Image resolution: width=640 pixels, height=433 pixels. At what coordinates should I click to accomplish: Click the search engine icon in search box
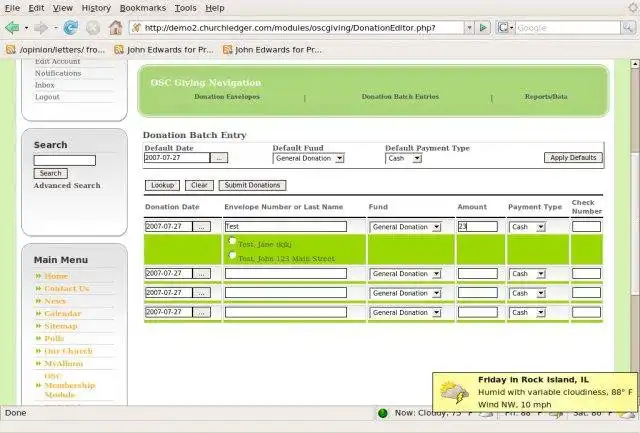(503, 28)
